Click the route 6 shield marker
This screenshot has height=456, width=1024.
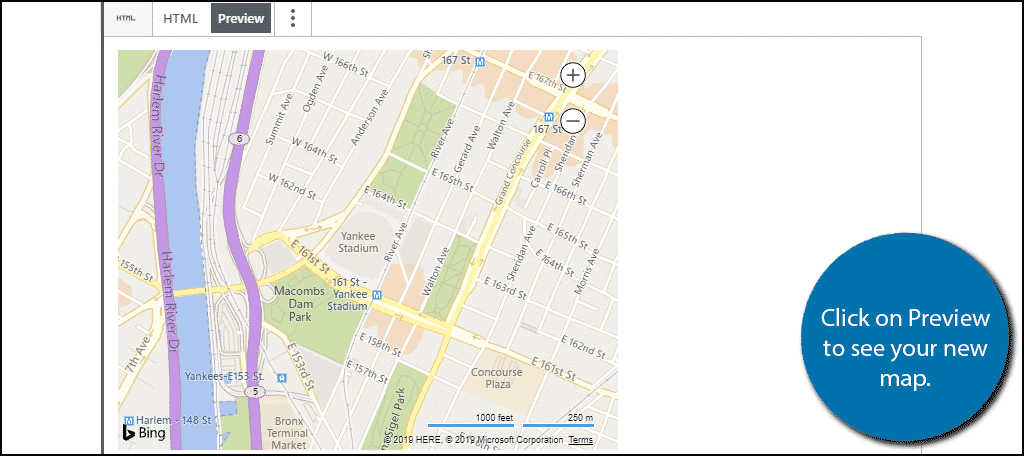tap(240, 138)
